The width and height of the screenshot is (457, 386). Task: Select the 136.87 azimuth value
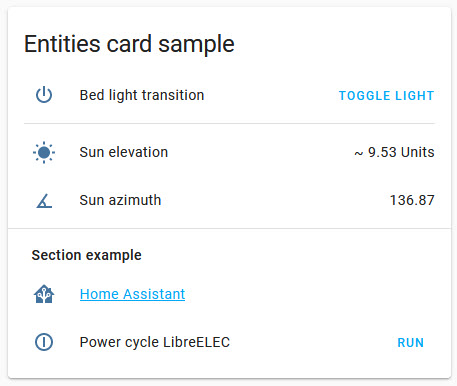(412, 200)
